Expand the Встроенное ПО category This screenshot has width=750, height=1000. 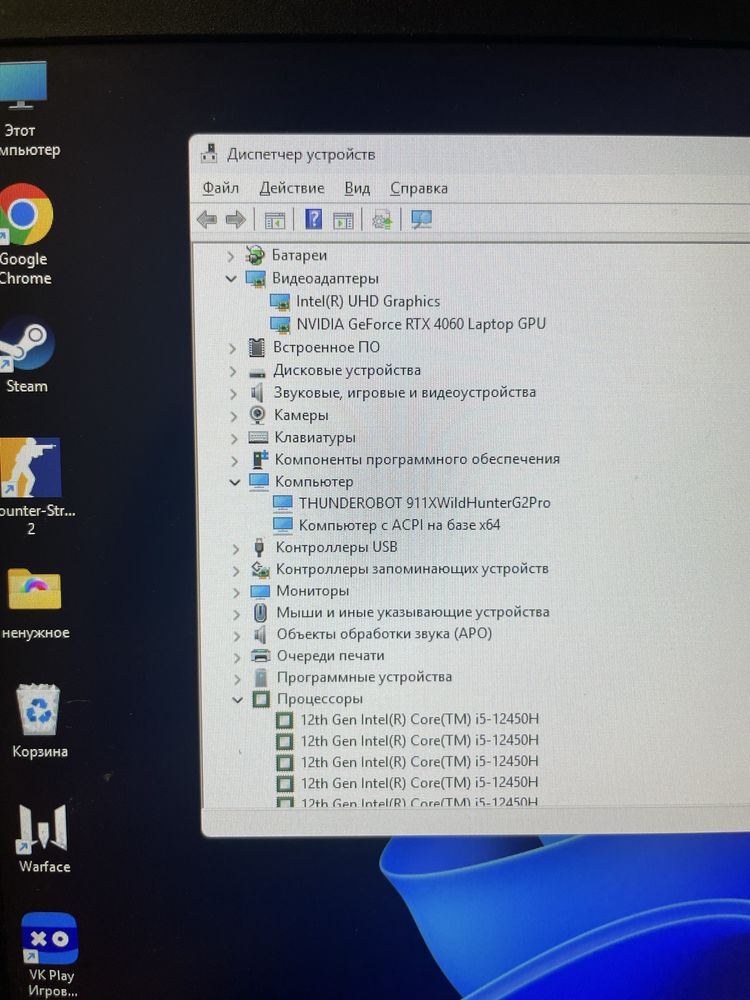(x=232, y=348)
